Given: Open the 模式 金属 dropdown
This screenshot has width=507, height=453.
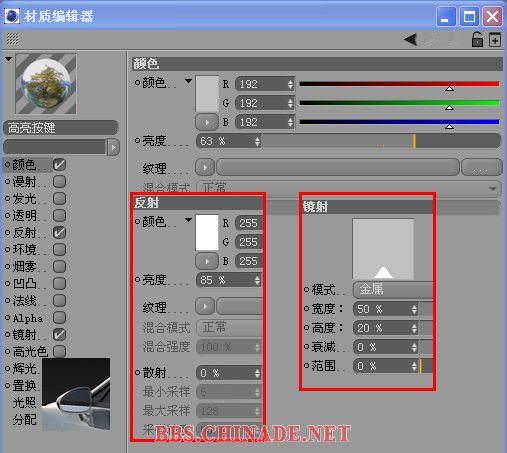Looking at the screenshot, I should [392, 289].
